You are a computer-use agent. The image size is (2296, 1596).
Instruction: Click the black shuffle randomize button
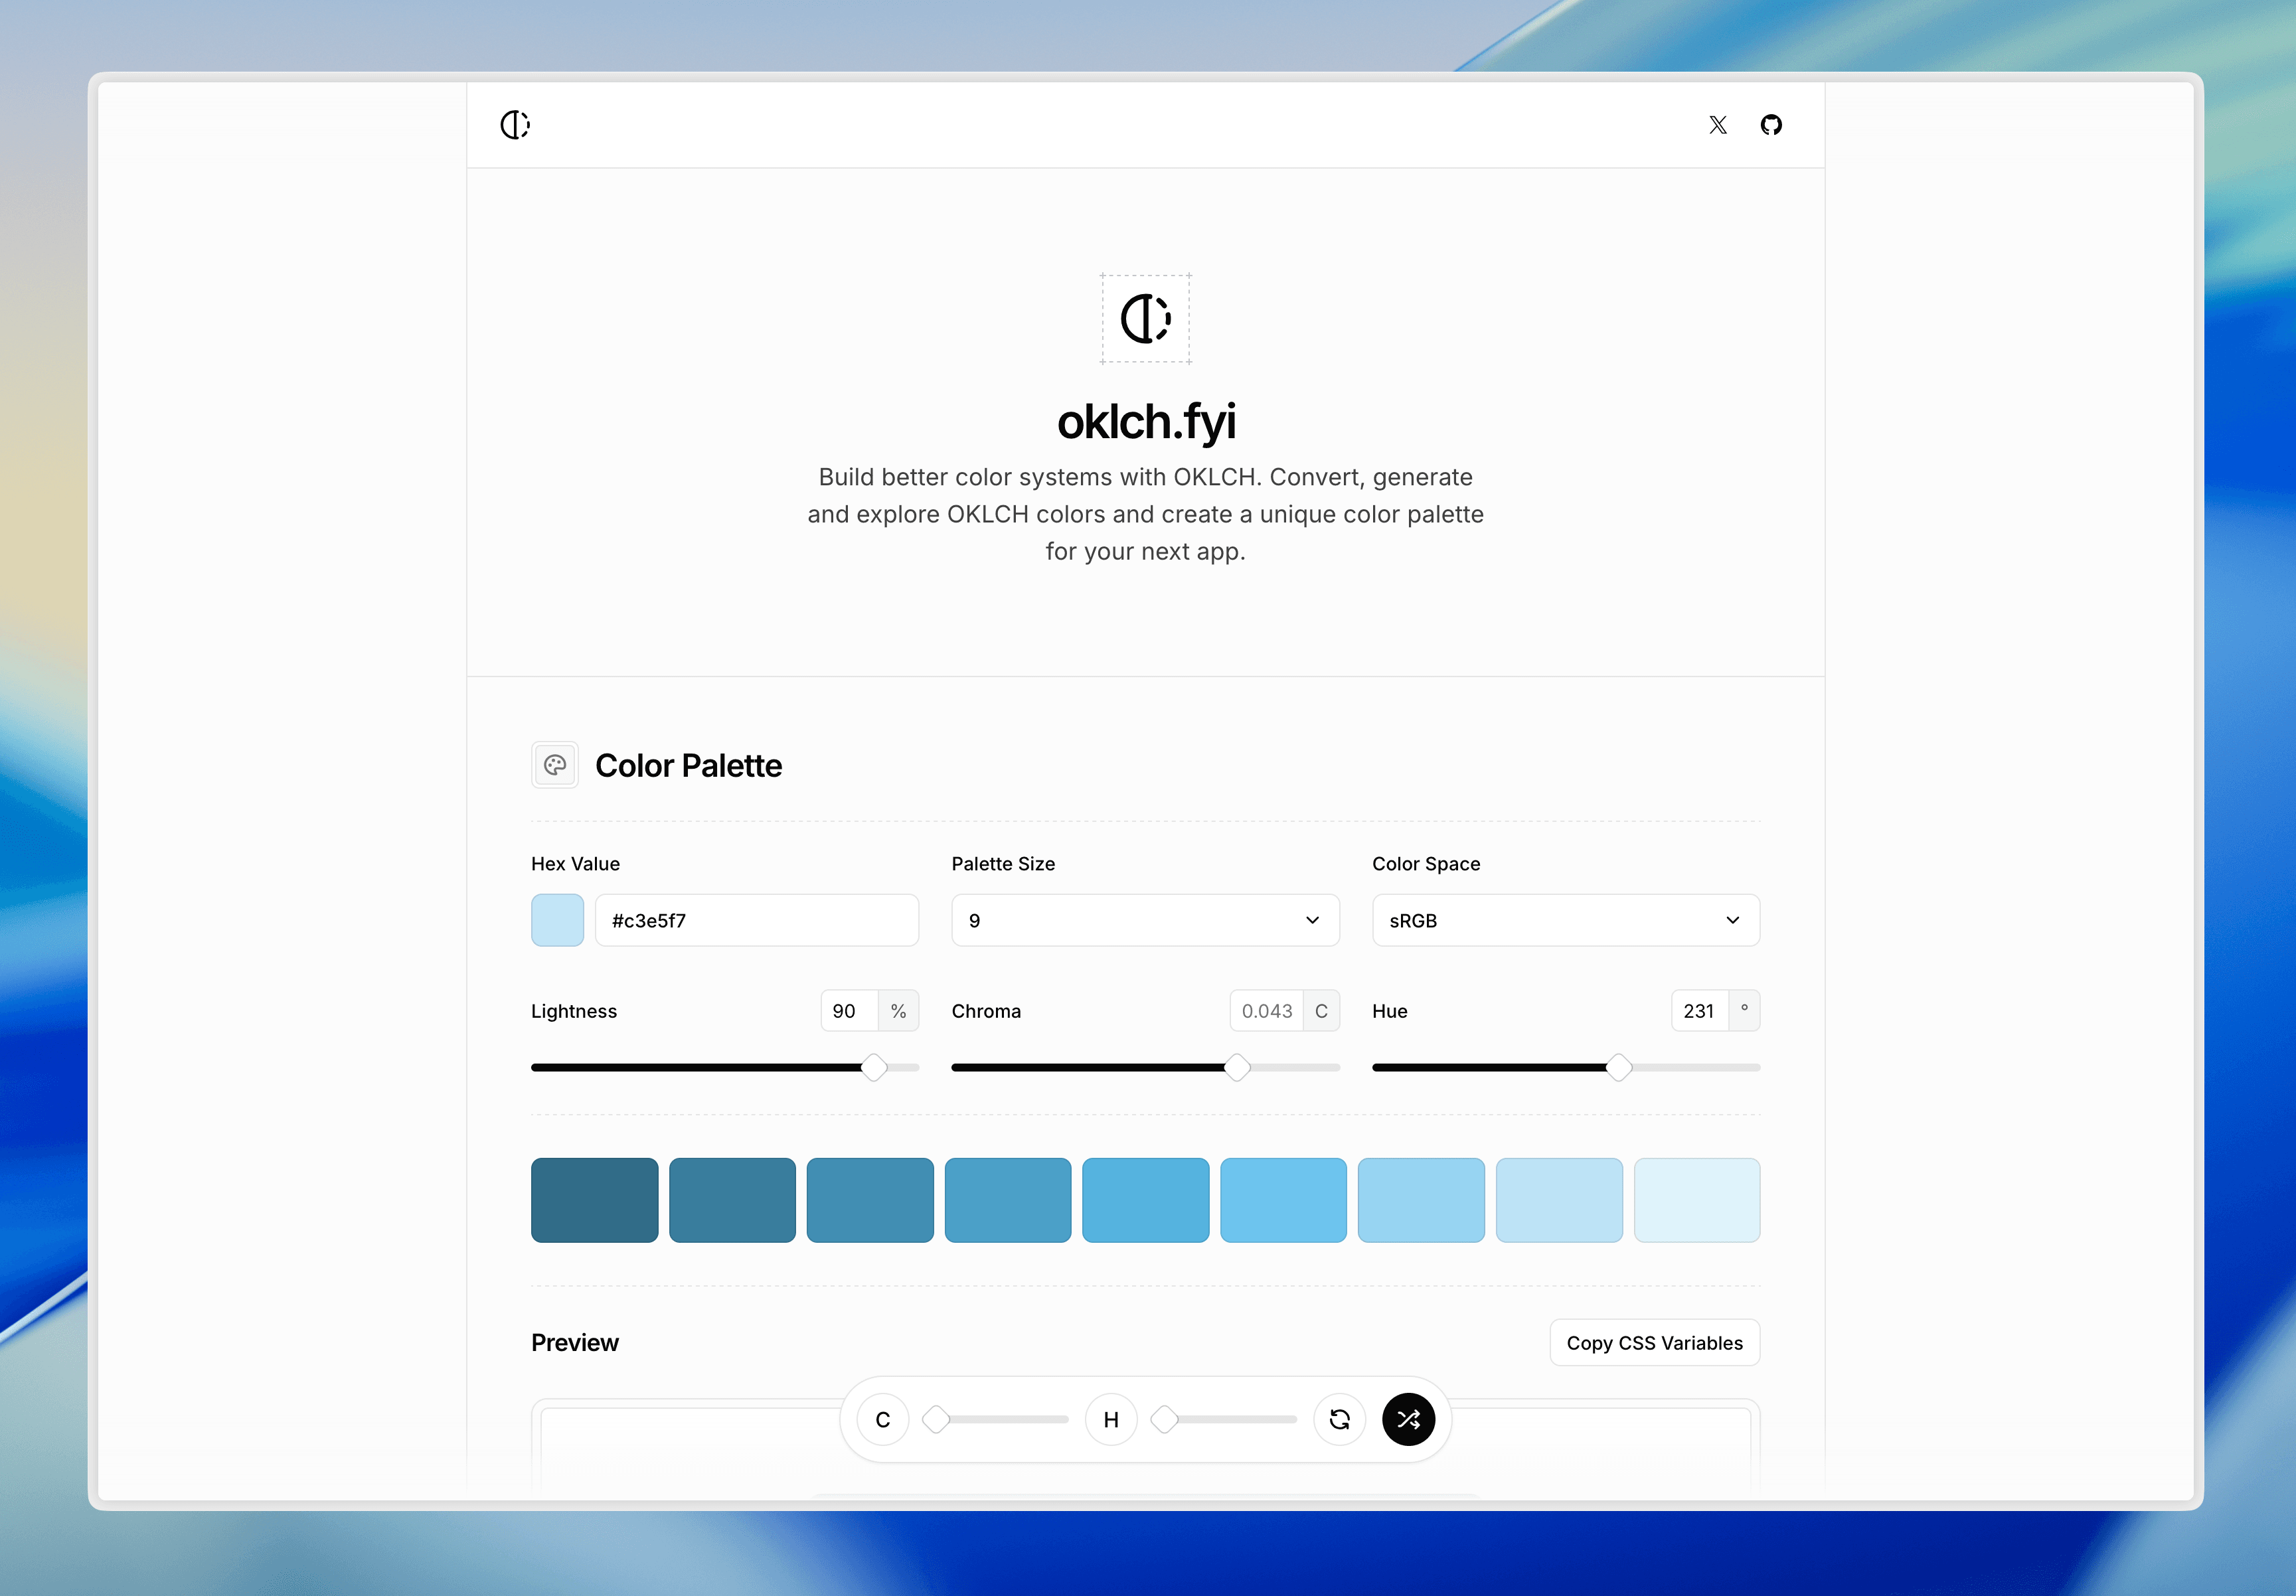[x=1409, y=1419]
